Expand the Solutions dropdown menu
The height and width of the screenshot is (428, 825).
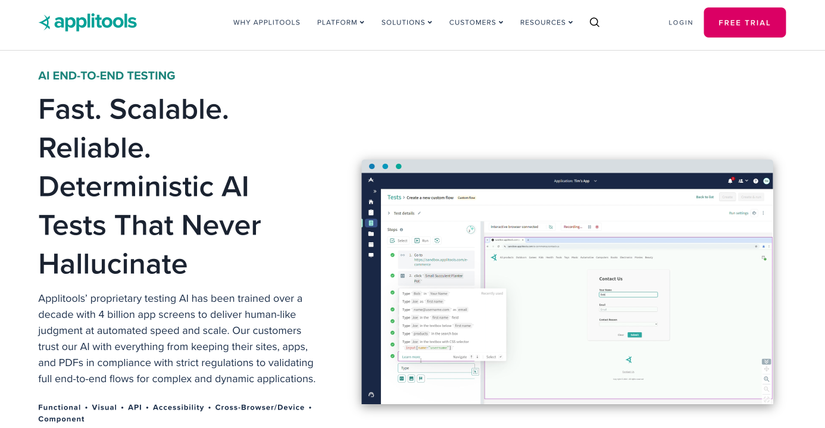407,23
